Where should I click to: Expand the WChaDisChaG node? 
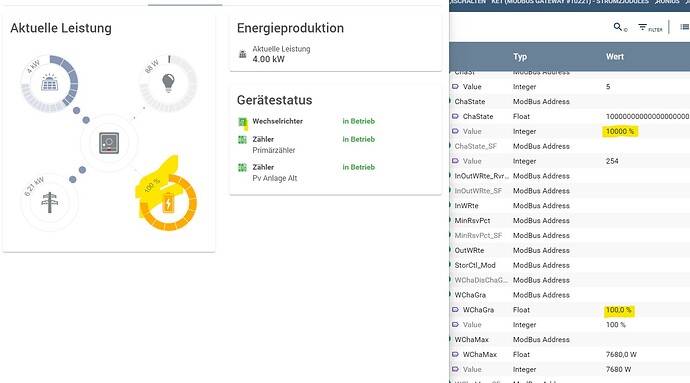click(450, 280)
